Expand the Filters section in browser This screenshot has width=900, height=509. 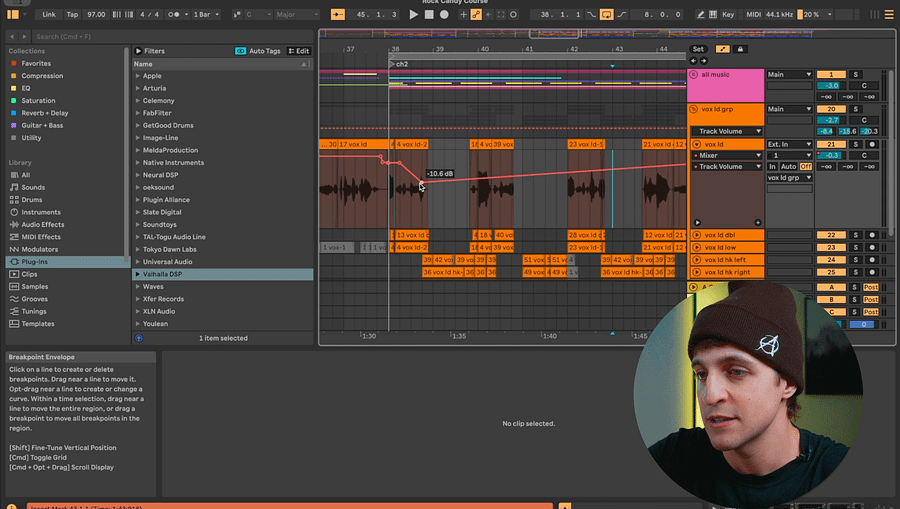tap(138, 51)
